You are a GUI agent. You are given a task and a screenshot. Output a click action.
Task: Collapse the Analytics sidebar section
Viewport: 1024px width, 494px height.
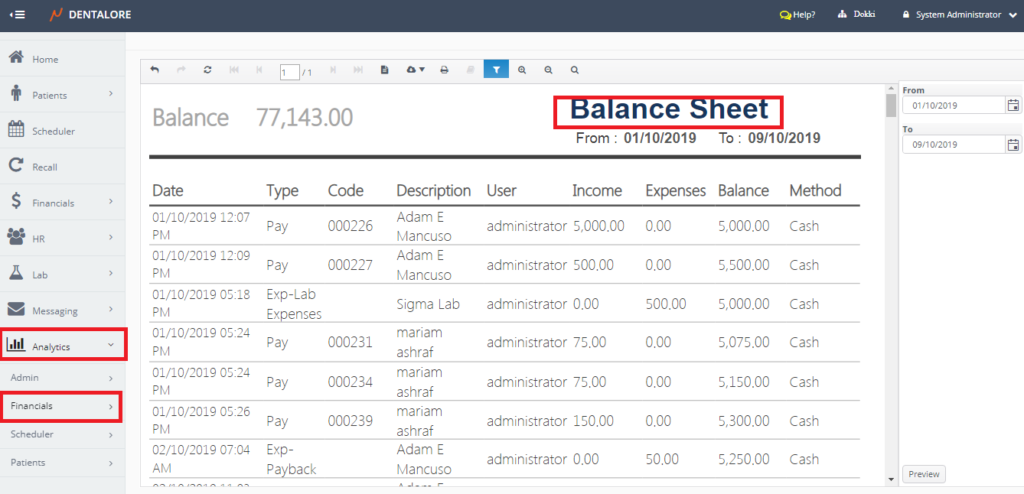(x=62, y=347)
